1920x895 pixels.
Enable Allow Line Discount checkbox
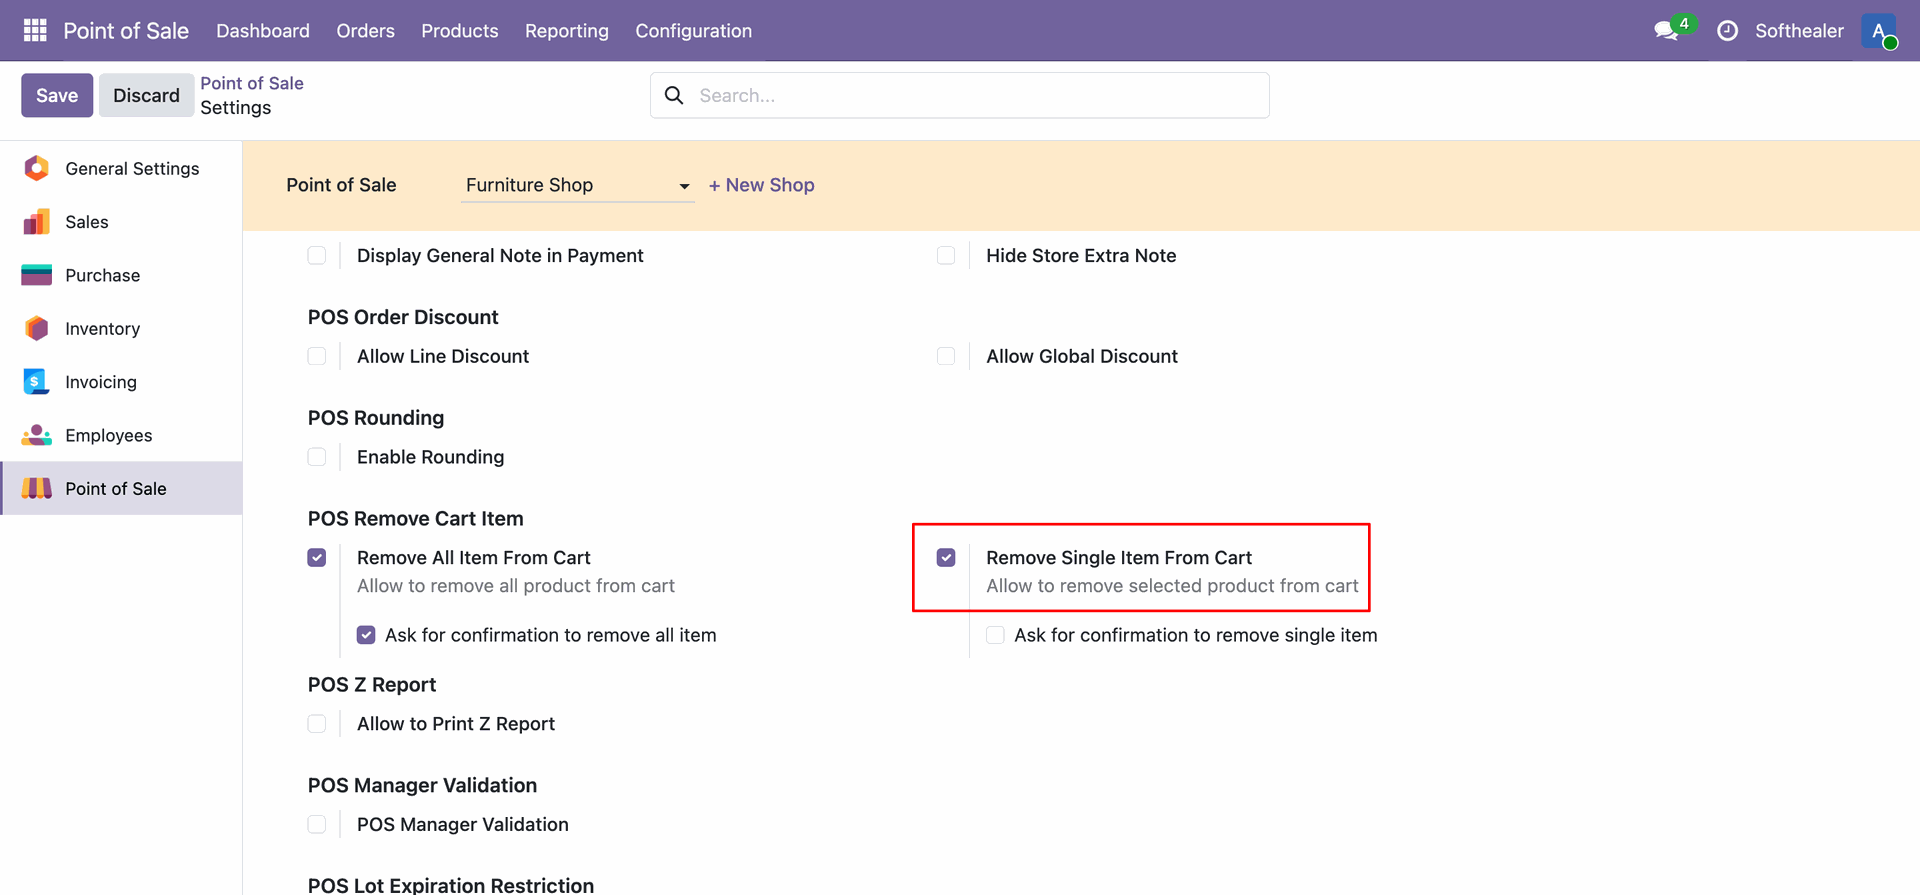point(317,356)
